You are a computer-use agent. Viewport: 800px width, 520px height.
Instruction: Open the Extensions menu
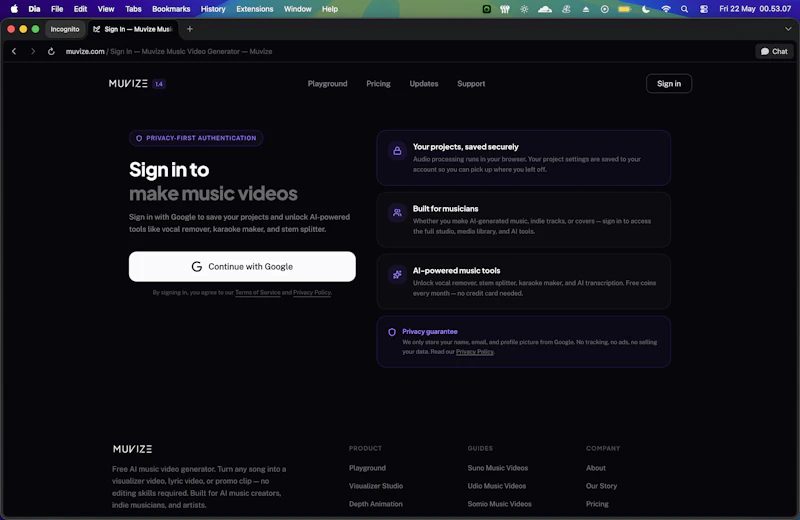coord(255,9)
